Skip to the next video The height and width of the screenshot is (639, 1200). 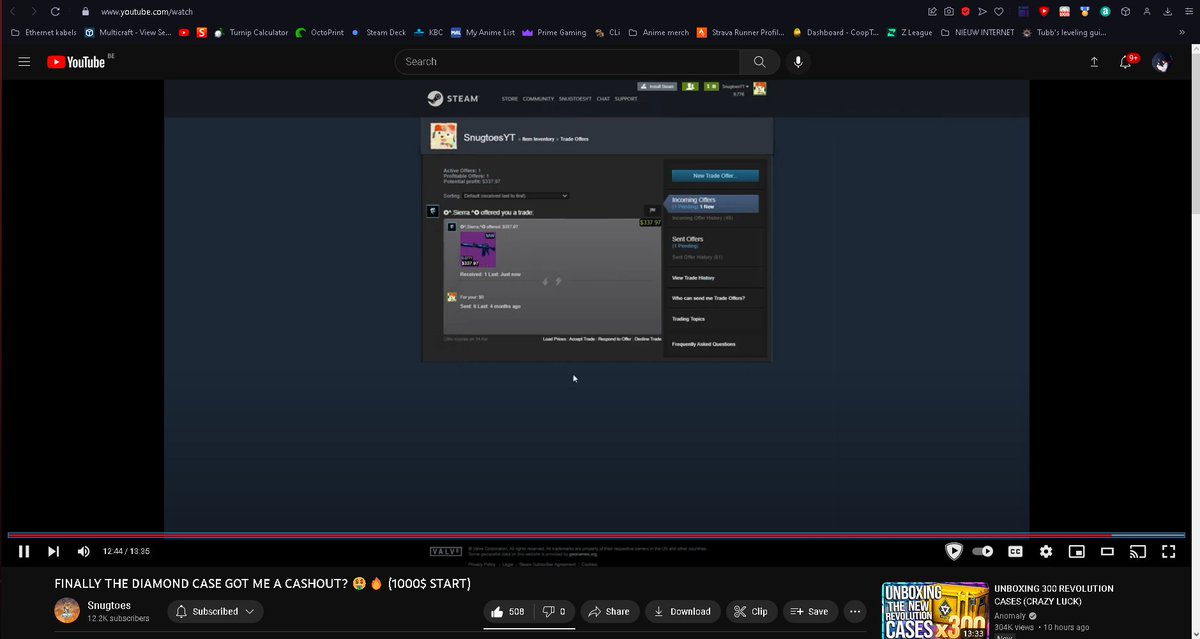(x=53, y=551)
